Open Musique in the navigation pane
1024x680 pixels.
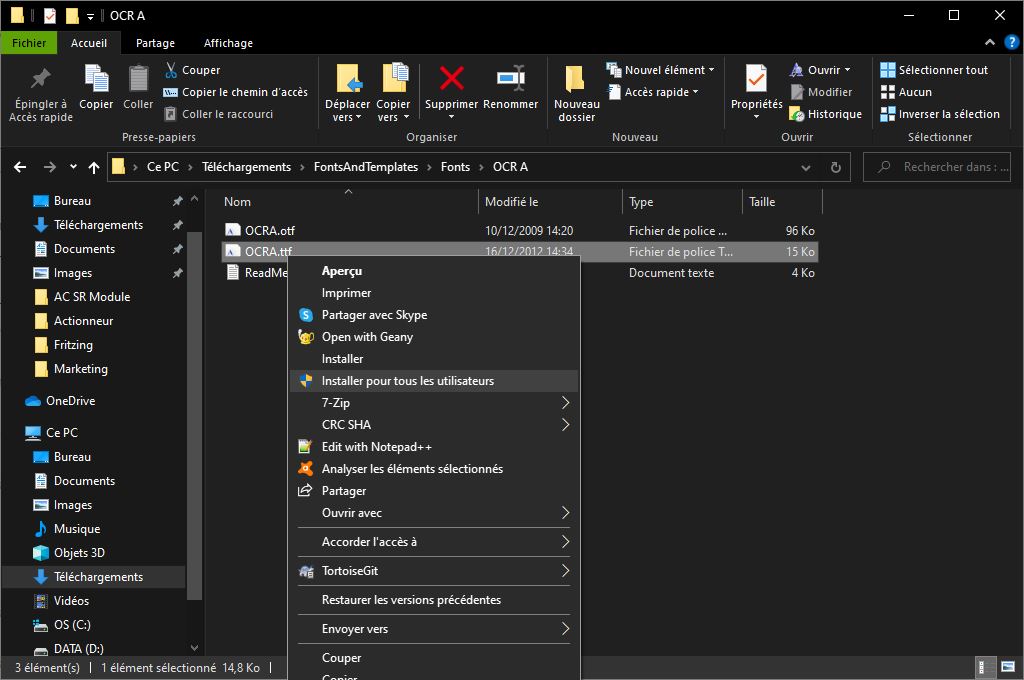[67, 529]
